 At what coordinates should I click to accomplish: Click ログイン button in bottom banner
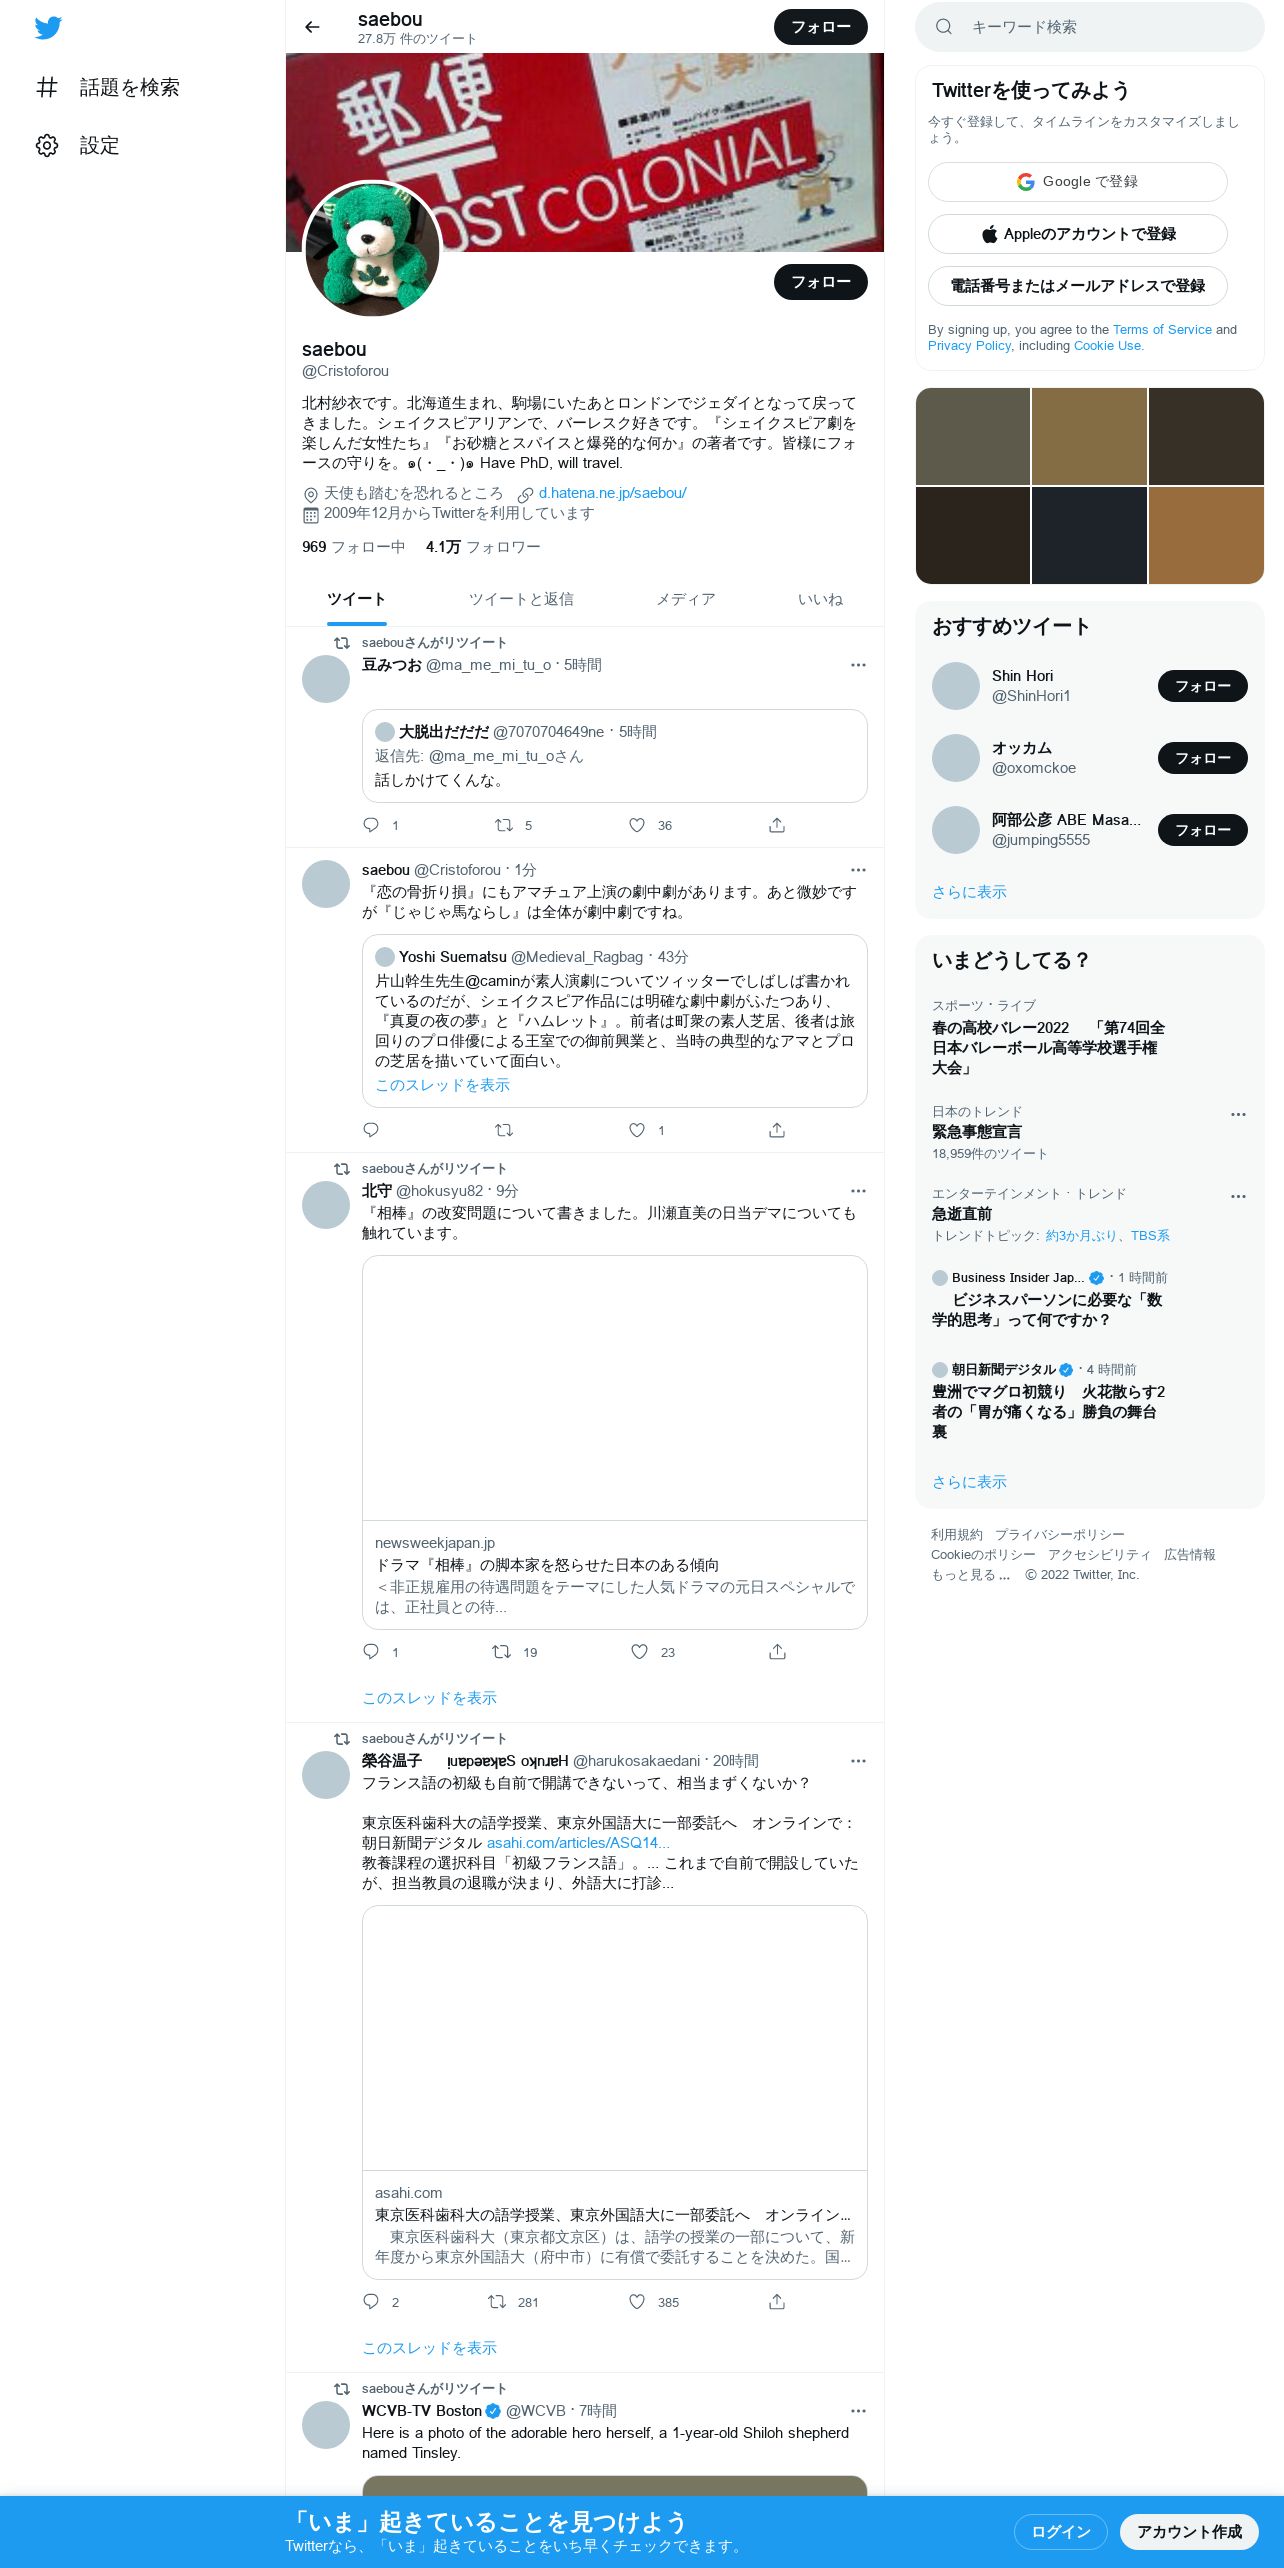coord(1061,2532)
